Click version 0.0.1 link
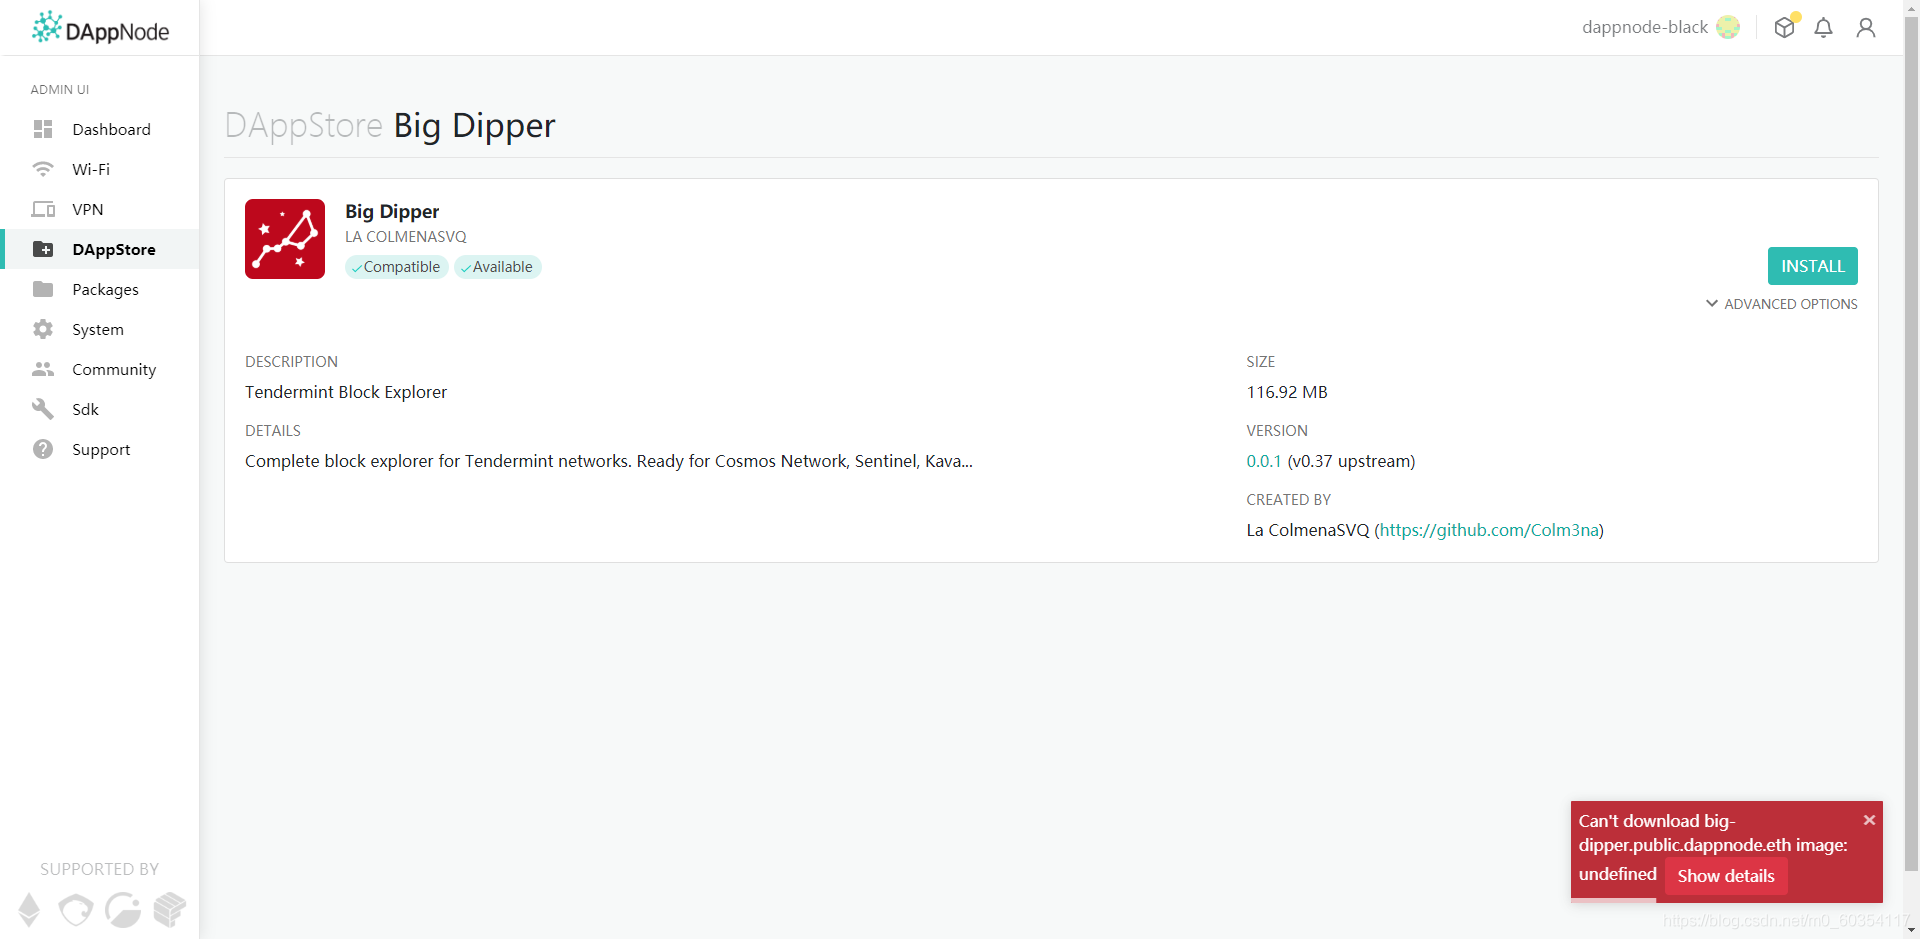The height and width of the screenshot is (939, 1920). coord(1264,461)
